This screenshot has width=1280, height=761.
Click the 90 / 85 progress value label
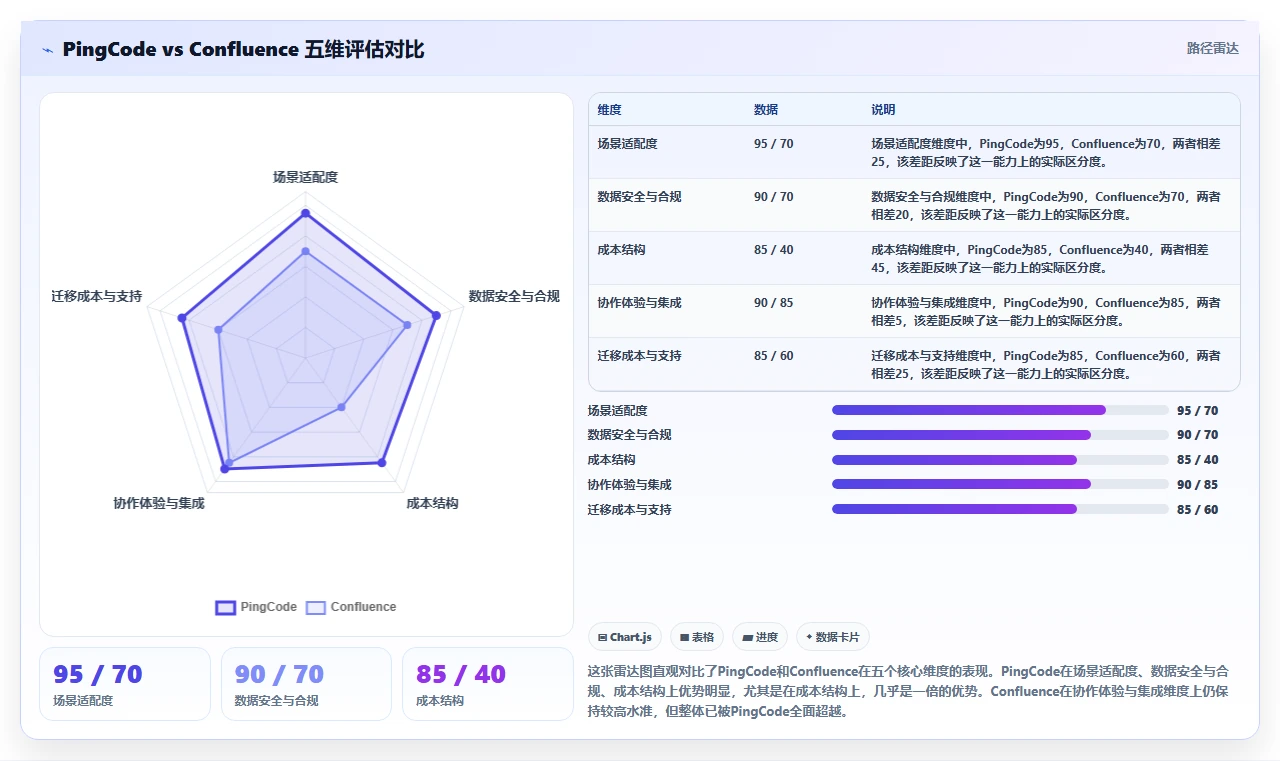click(x=1197, y=485)
